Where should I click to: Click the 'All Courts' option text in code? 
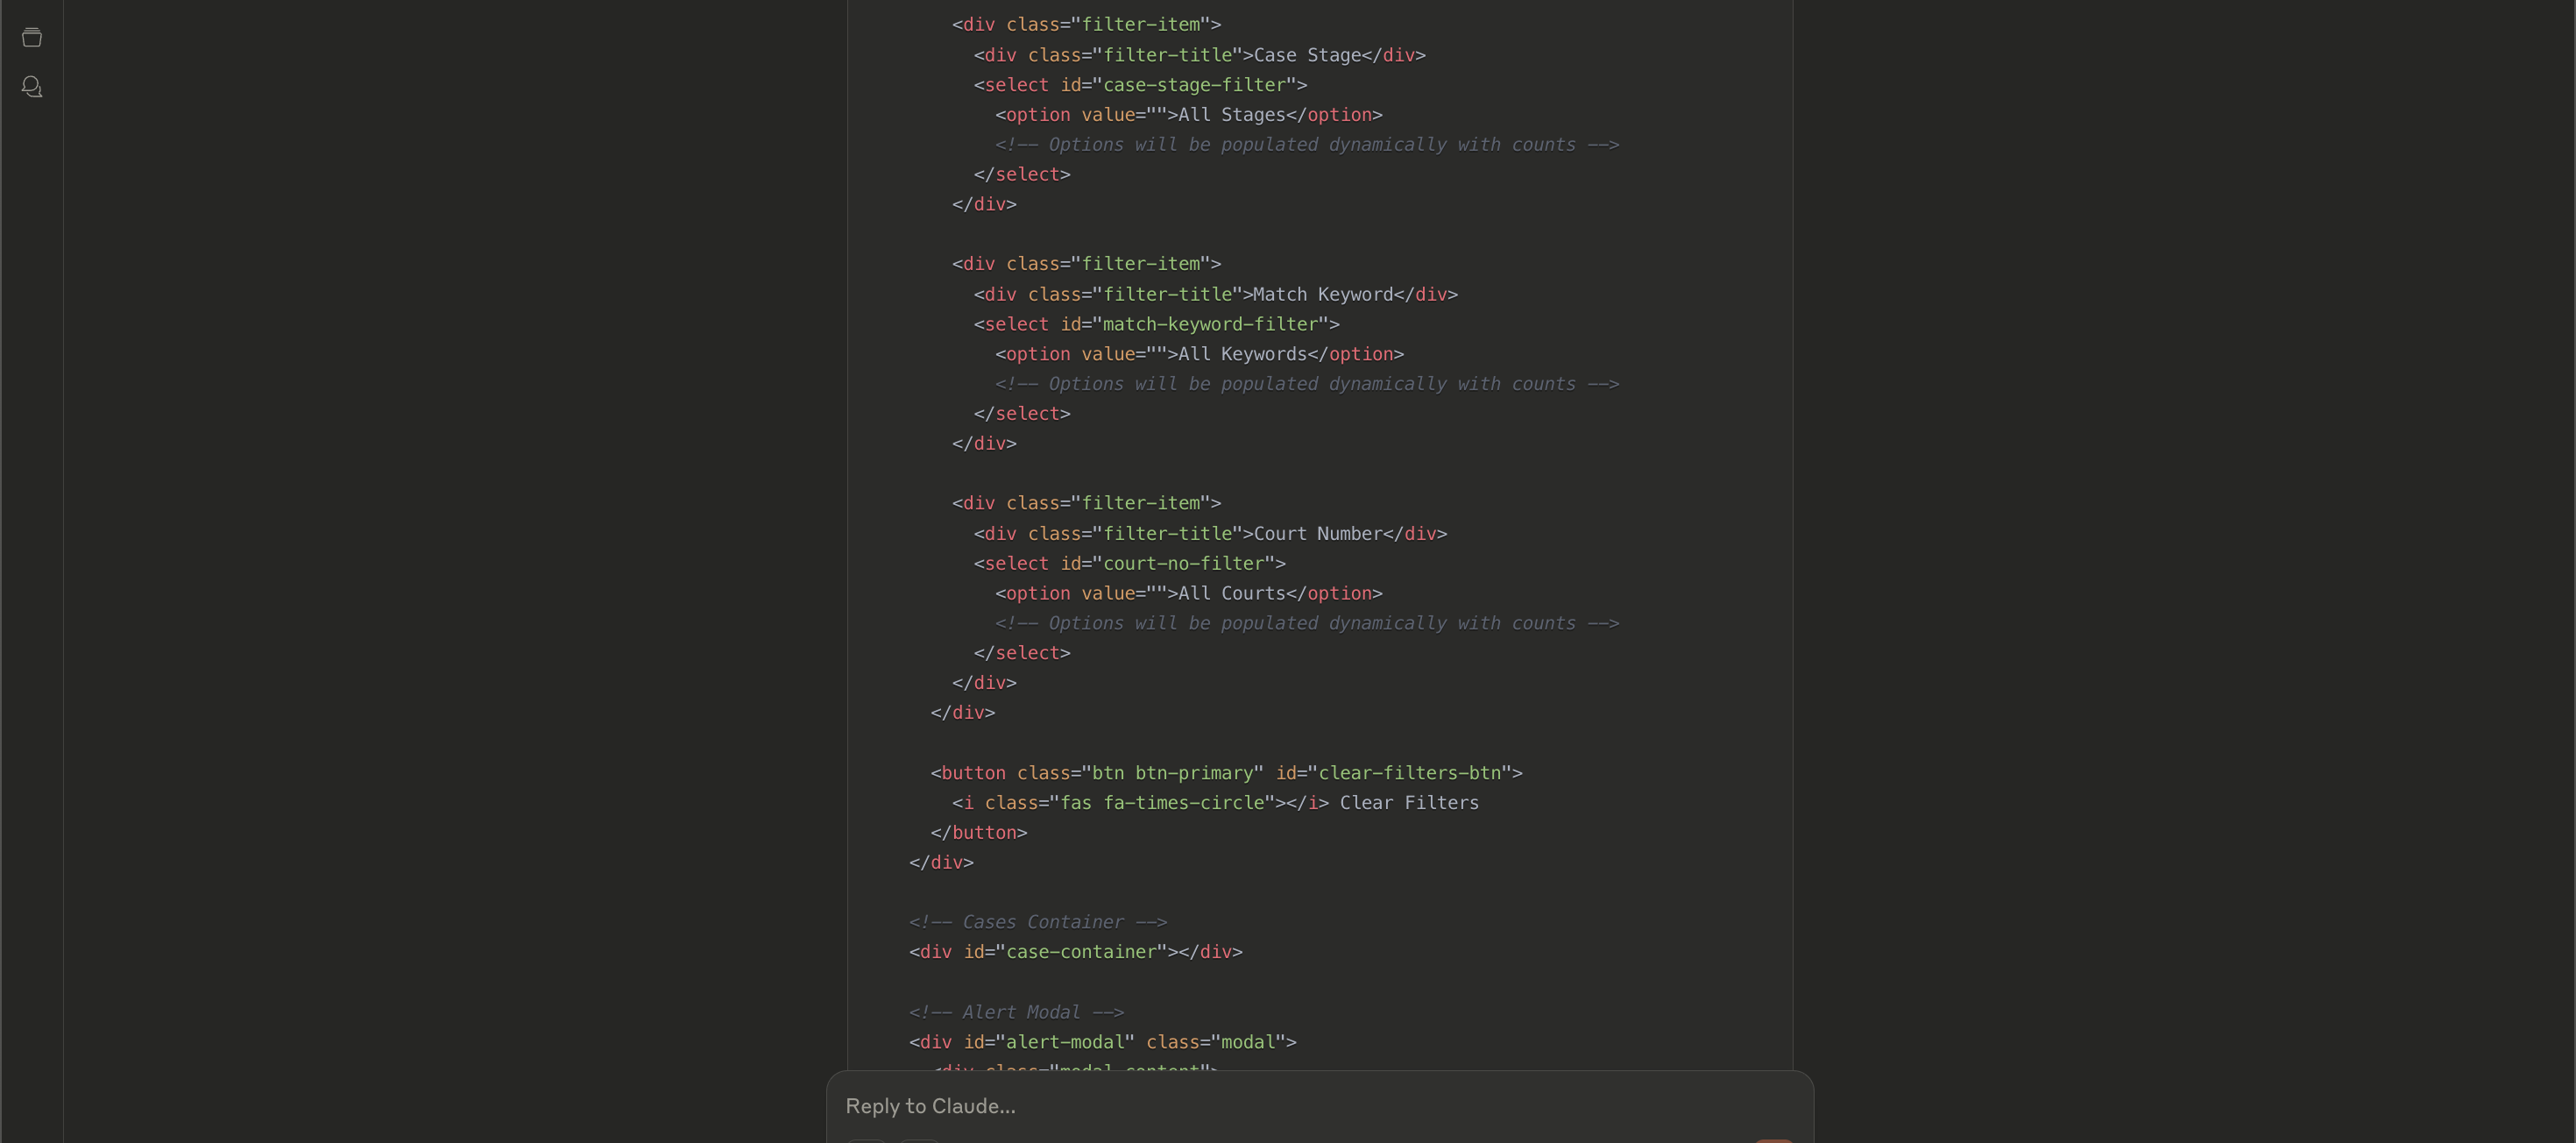click(x=1231, y=593)
